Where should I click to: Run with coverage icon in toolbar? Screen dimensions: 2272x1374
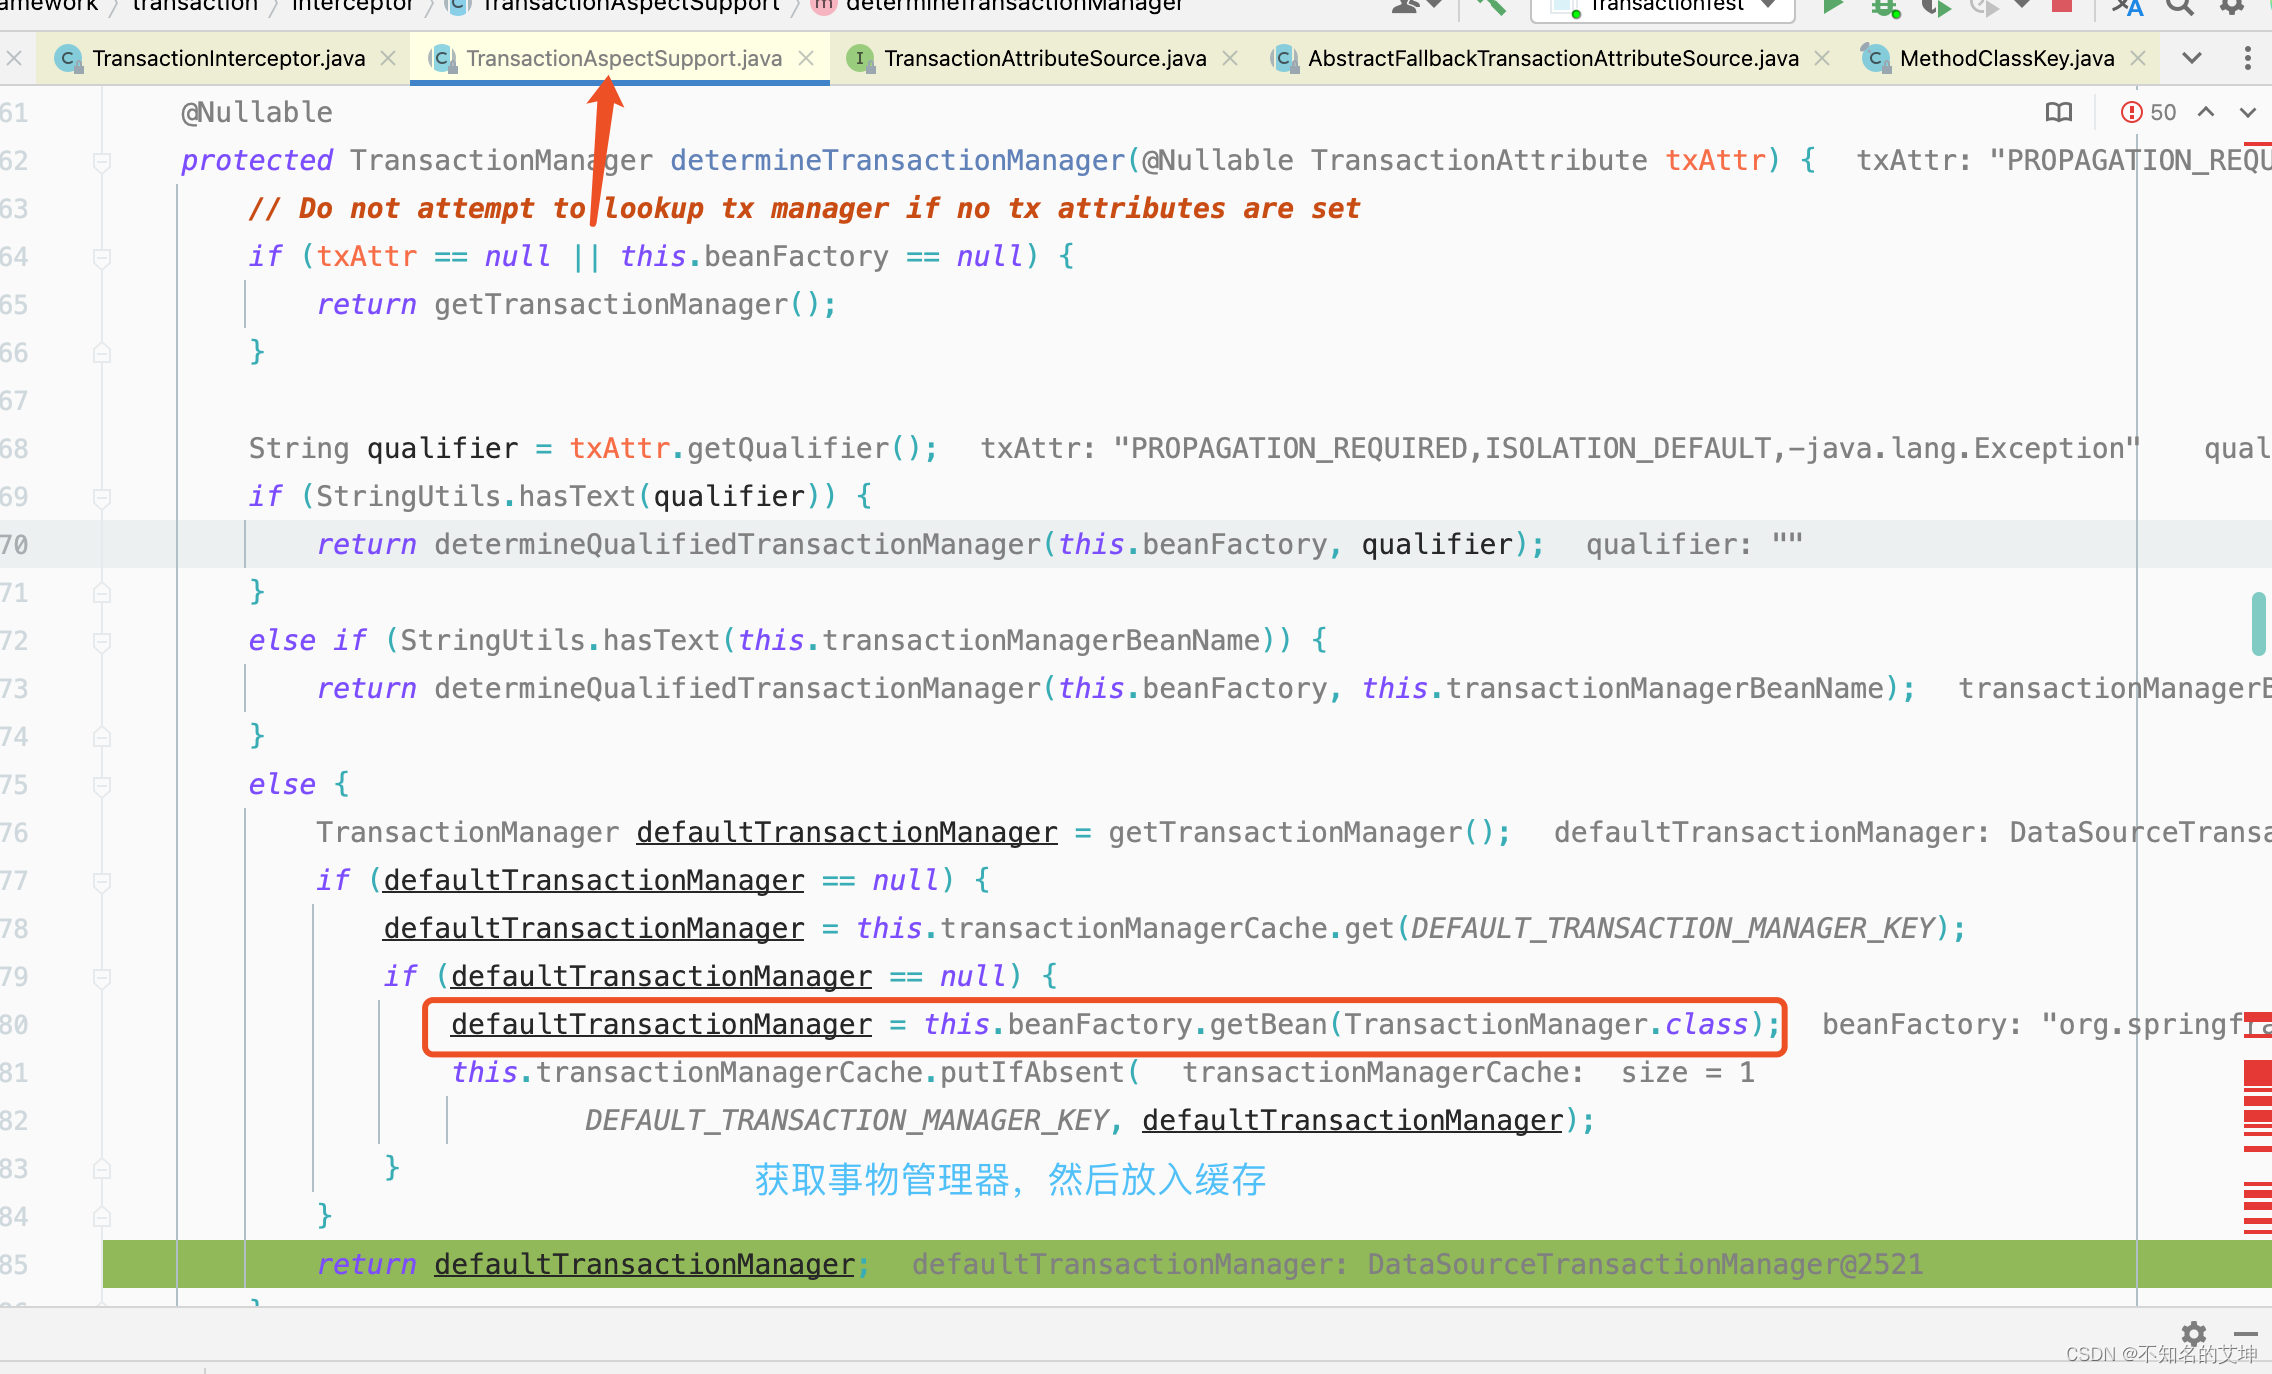[x=1936, y=6]
